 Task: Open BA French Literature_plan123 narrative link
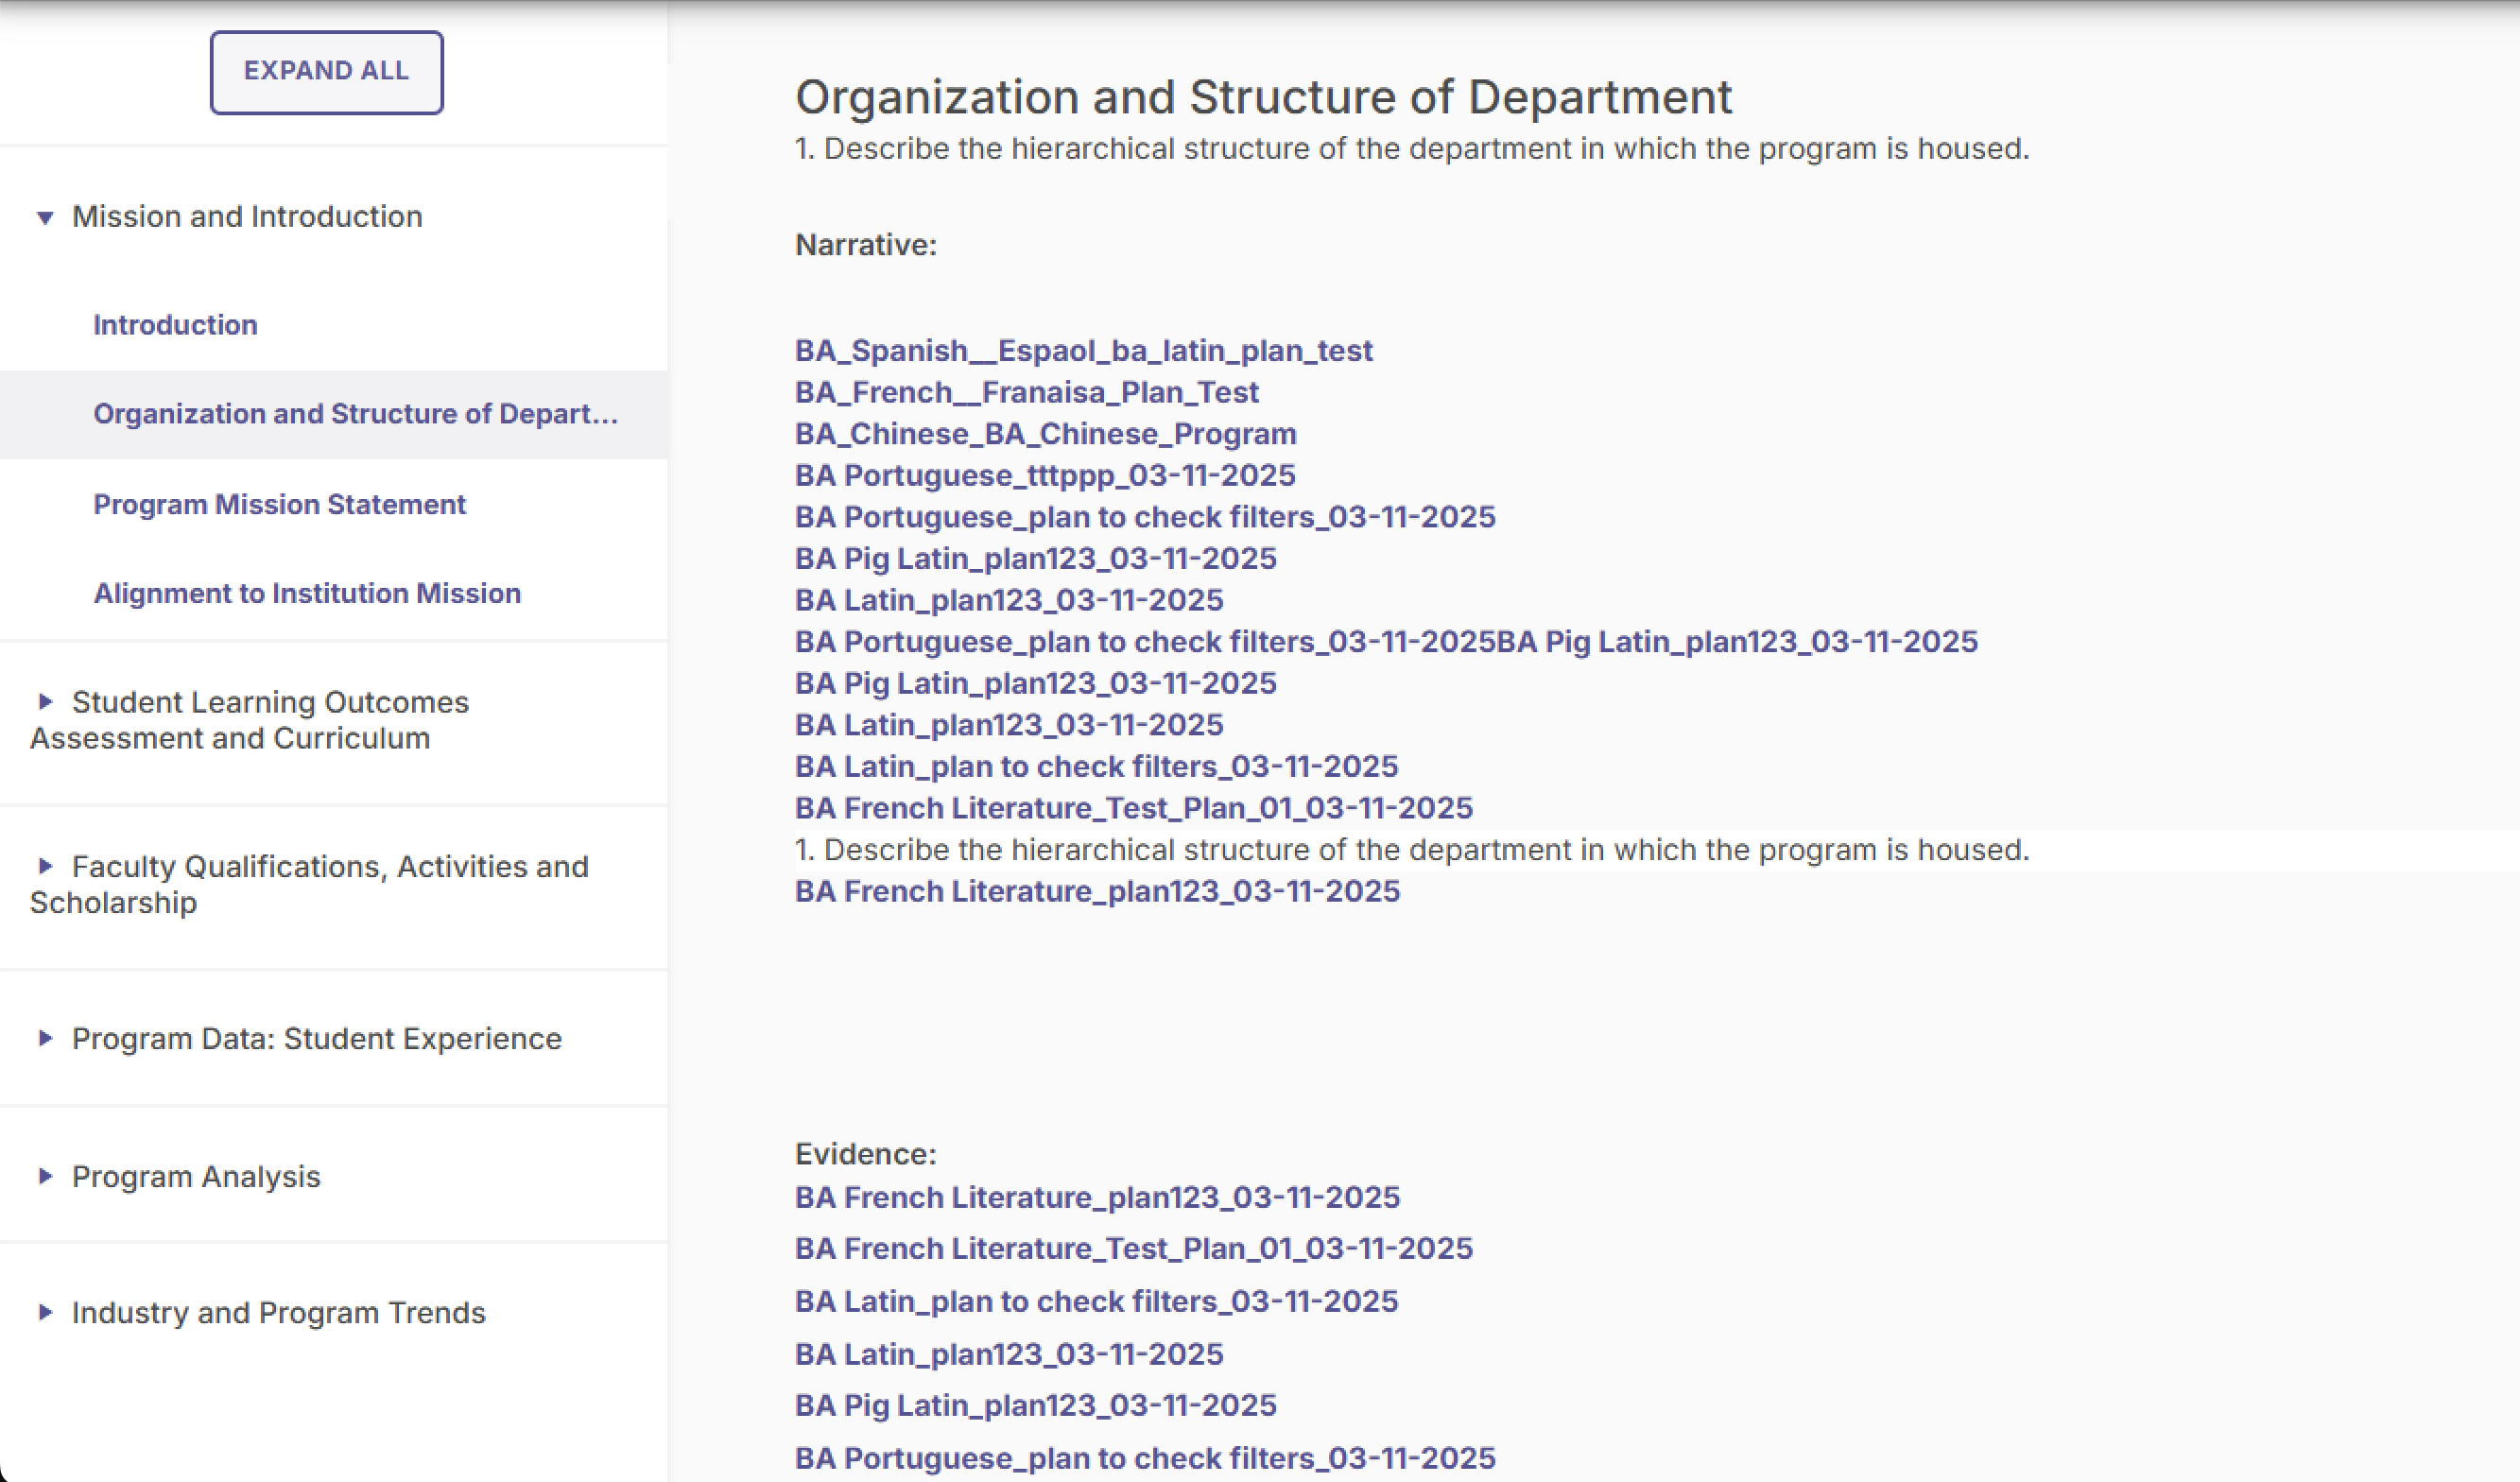click(x=1097, y=891)
